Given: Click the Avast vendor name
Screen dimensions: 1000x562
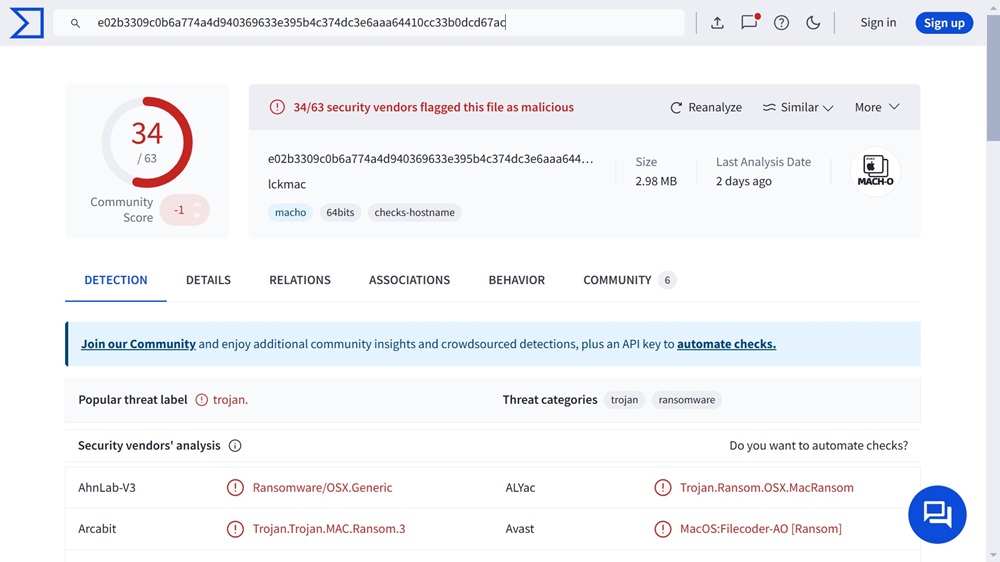Looking at the screenshot, I should (x=520, y=529).
